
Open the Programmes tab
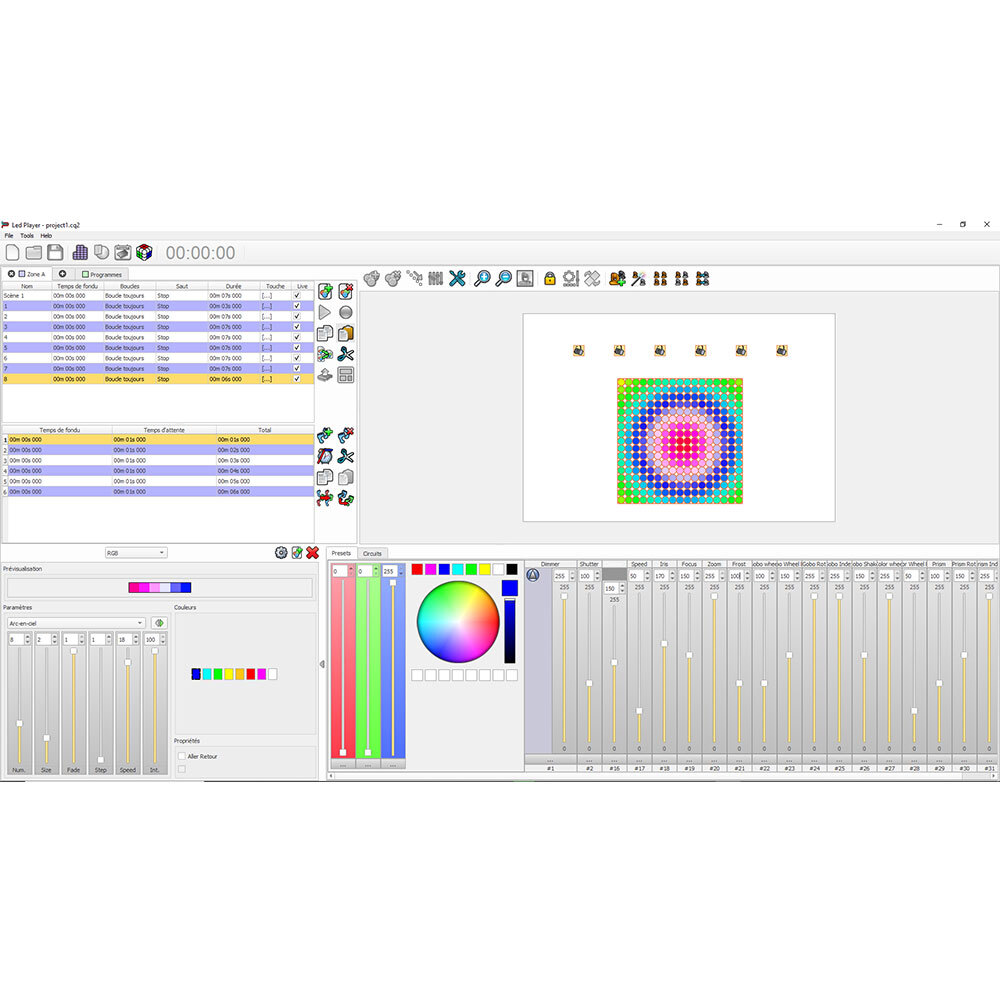pos(102,274)
